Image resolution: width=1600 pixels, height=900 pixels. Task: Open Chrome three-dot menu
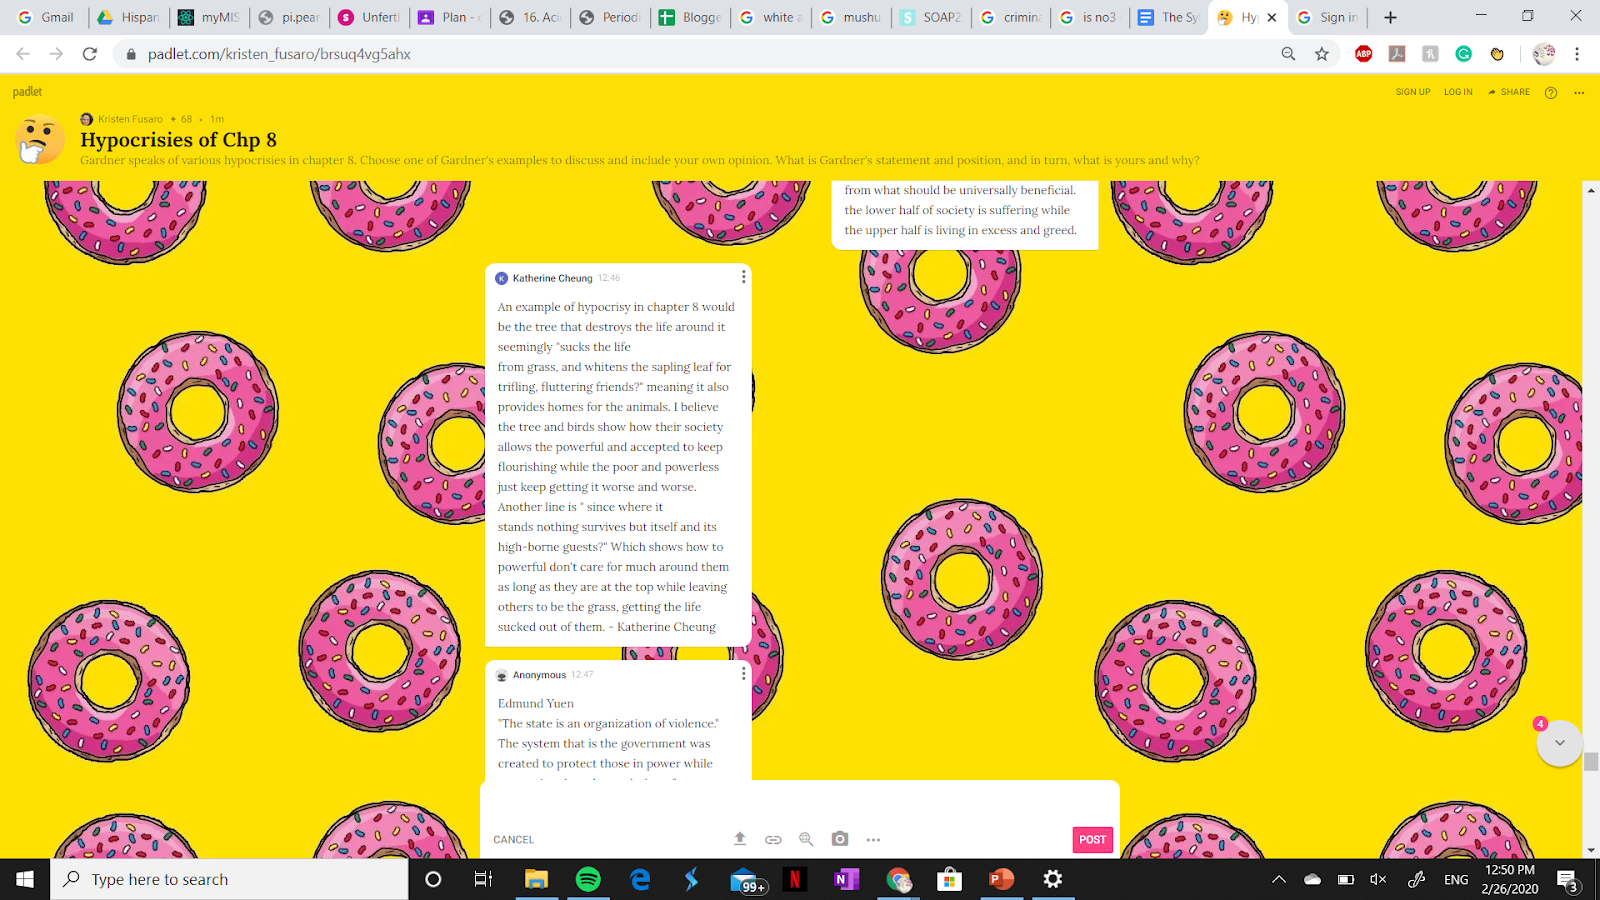pos(1577,54)
